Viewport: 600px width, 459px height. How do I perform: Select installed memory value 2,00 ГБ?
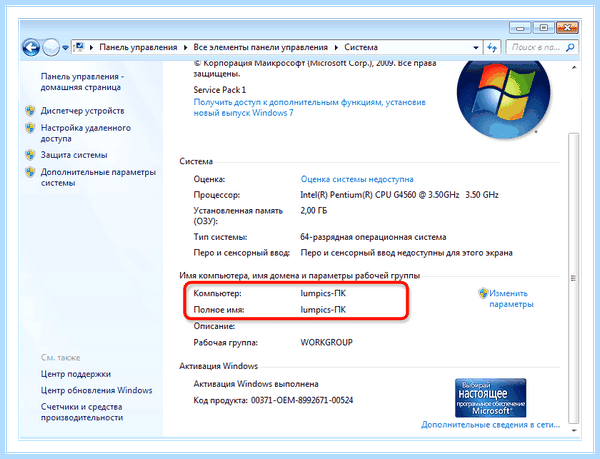(313, 210)
